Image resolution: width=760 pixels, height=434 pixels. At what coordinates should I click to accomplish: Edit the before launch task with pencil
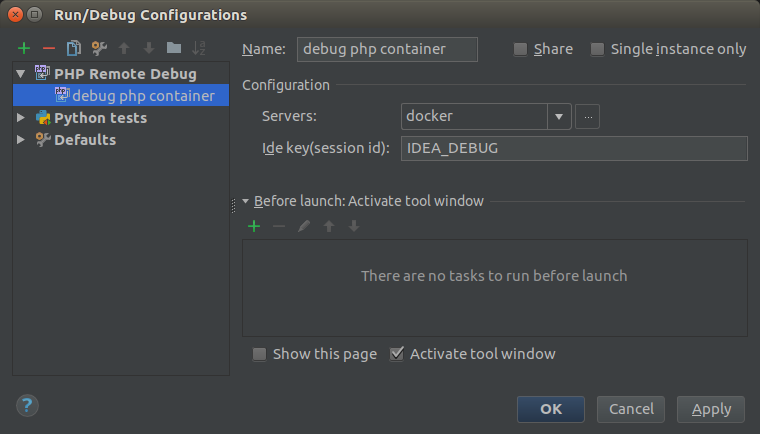304,226
